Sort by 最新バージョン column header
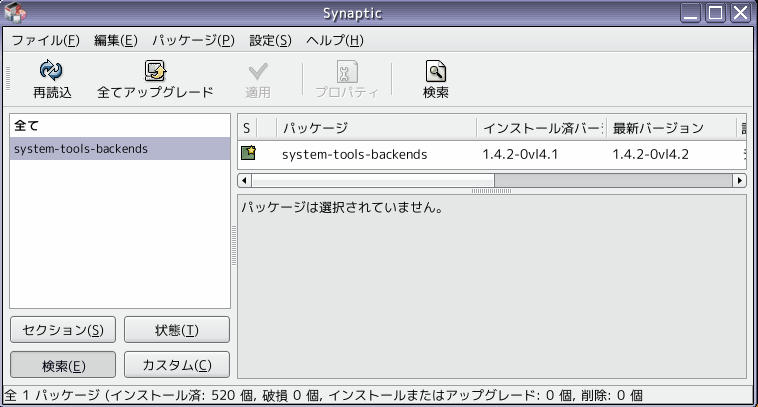Screen dimensions: 758x407 coord(671,128)
